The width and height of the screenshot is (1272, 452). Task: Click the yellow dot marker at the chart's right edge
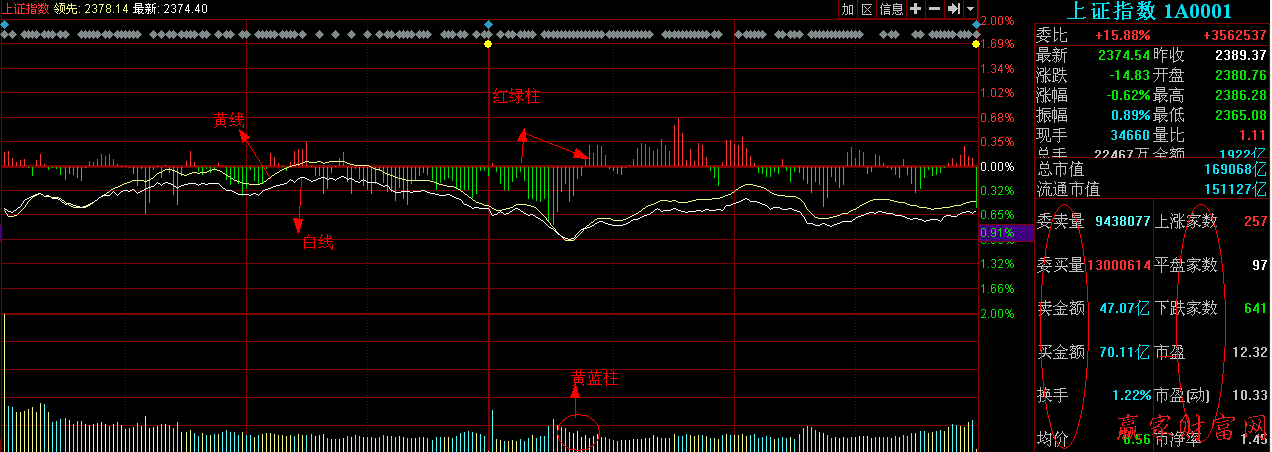(975, 44)
